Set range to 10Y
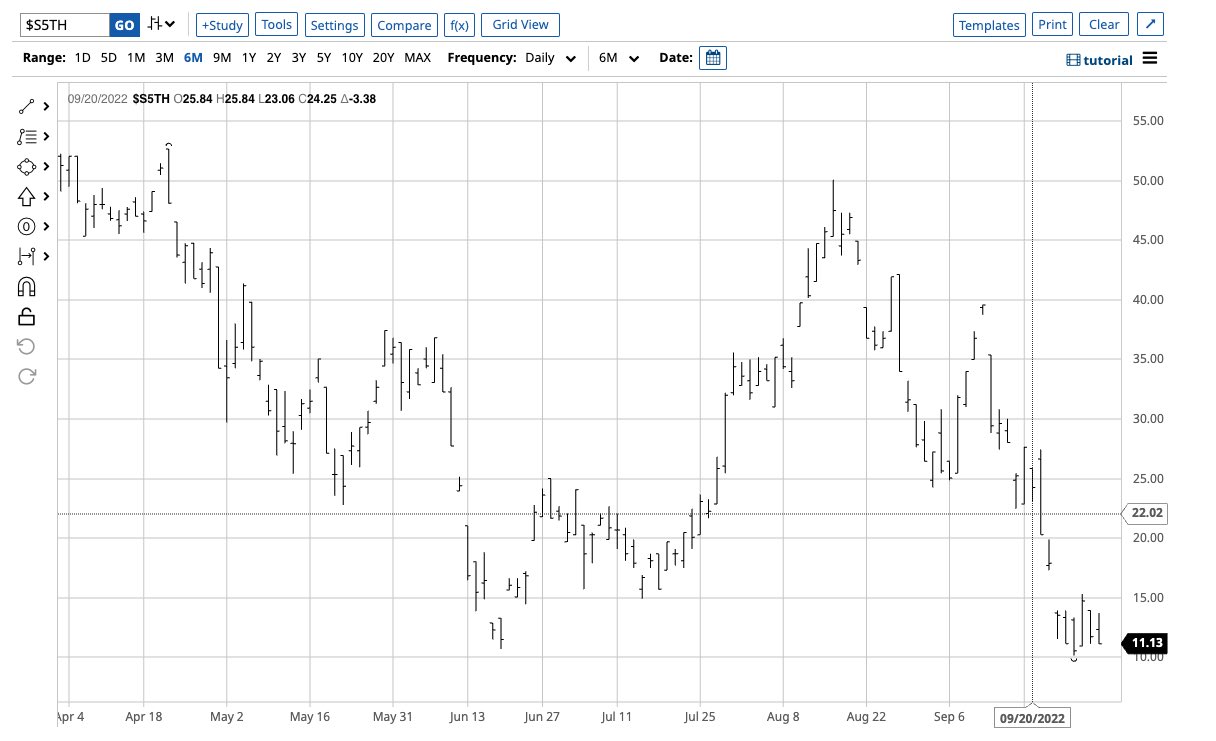This screenshot has height=741, width=1216. [352, 58]
